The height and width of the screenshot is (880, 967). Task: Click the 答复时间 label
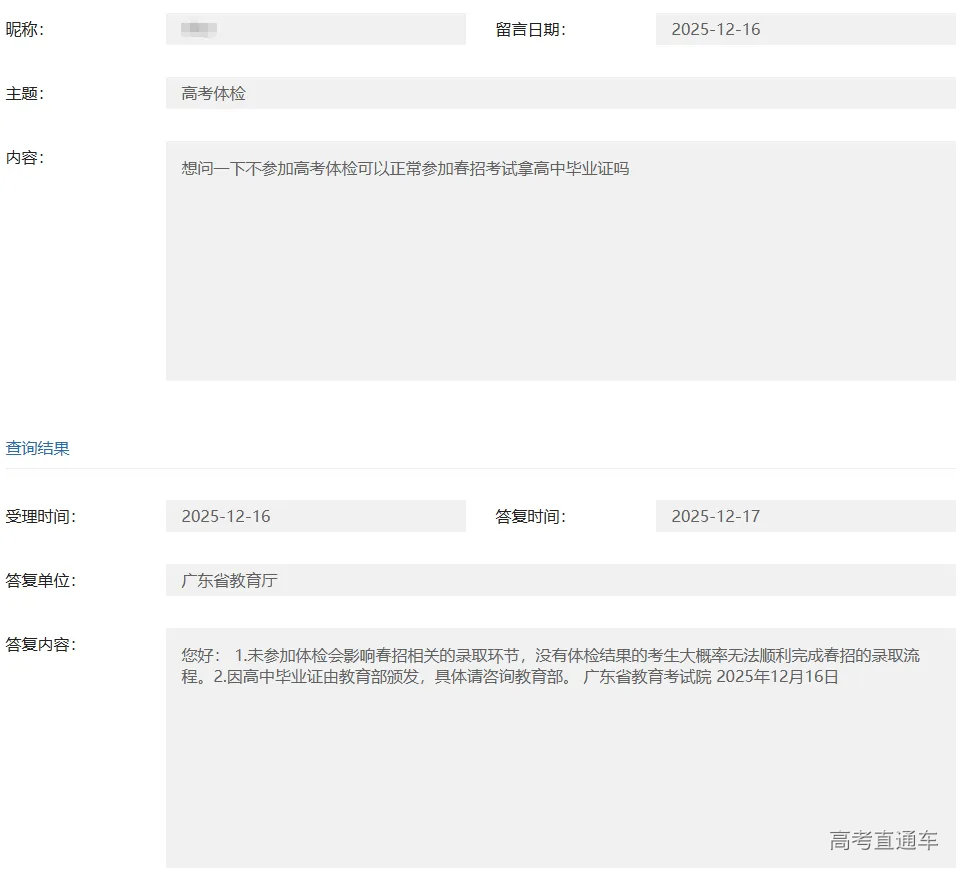coord(530,516)
